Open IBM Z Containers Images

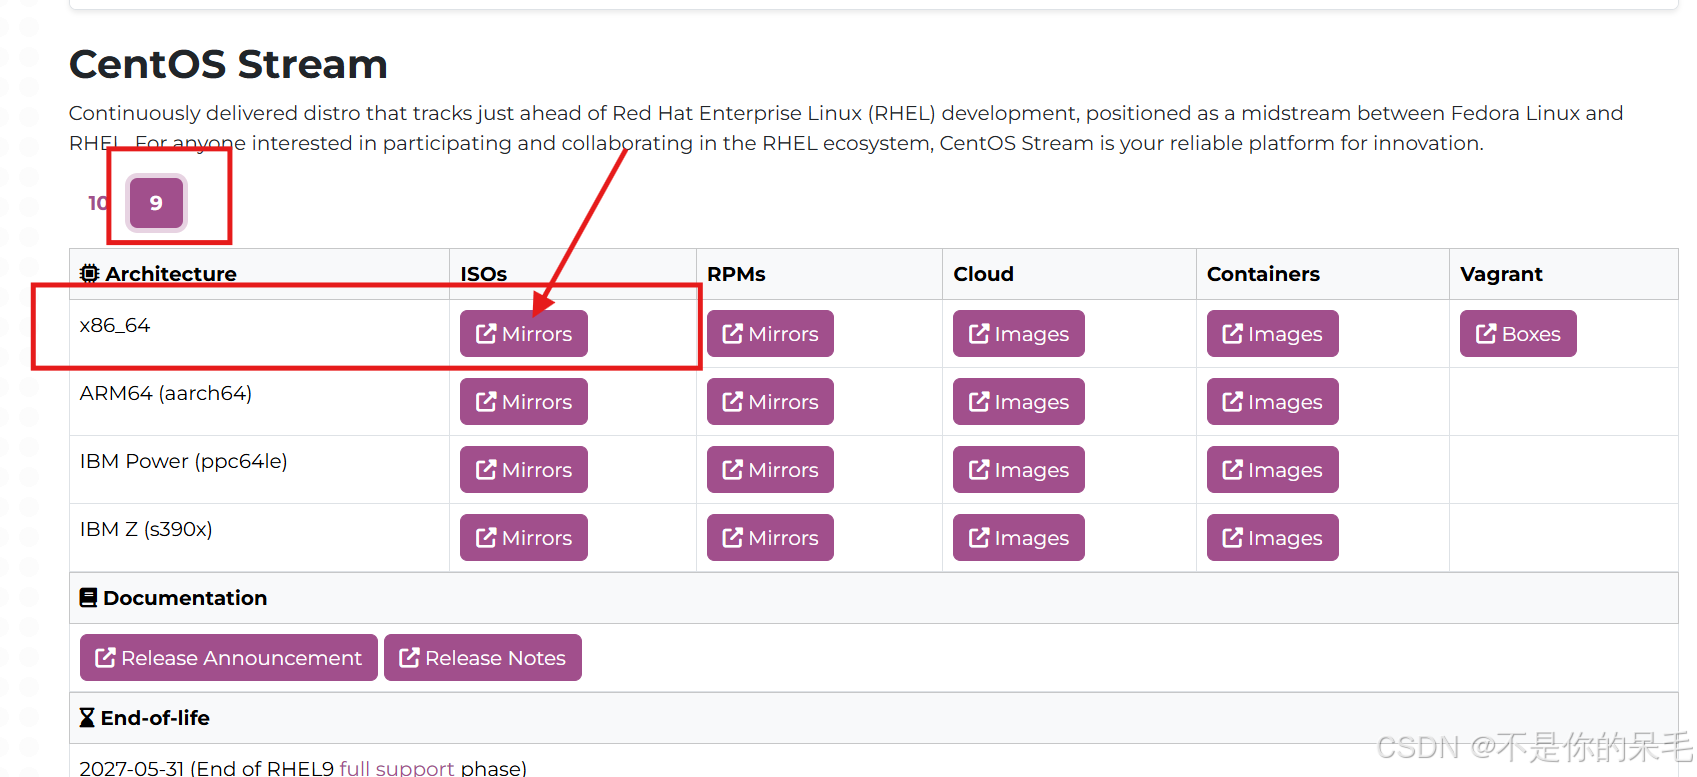tap(1272, 538)
